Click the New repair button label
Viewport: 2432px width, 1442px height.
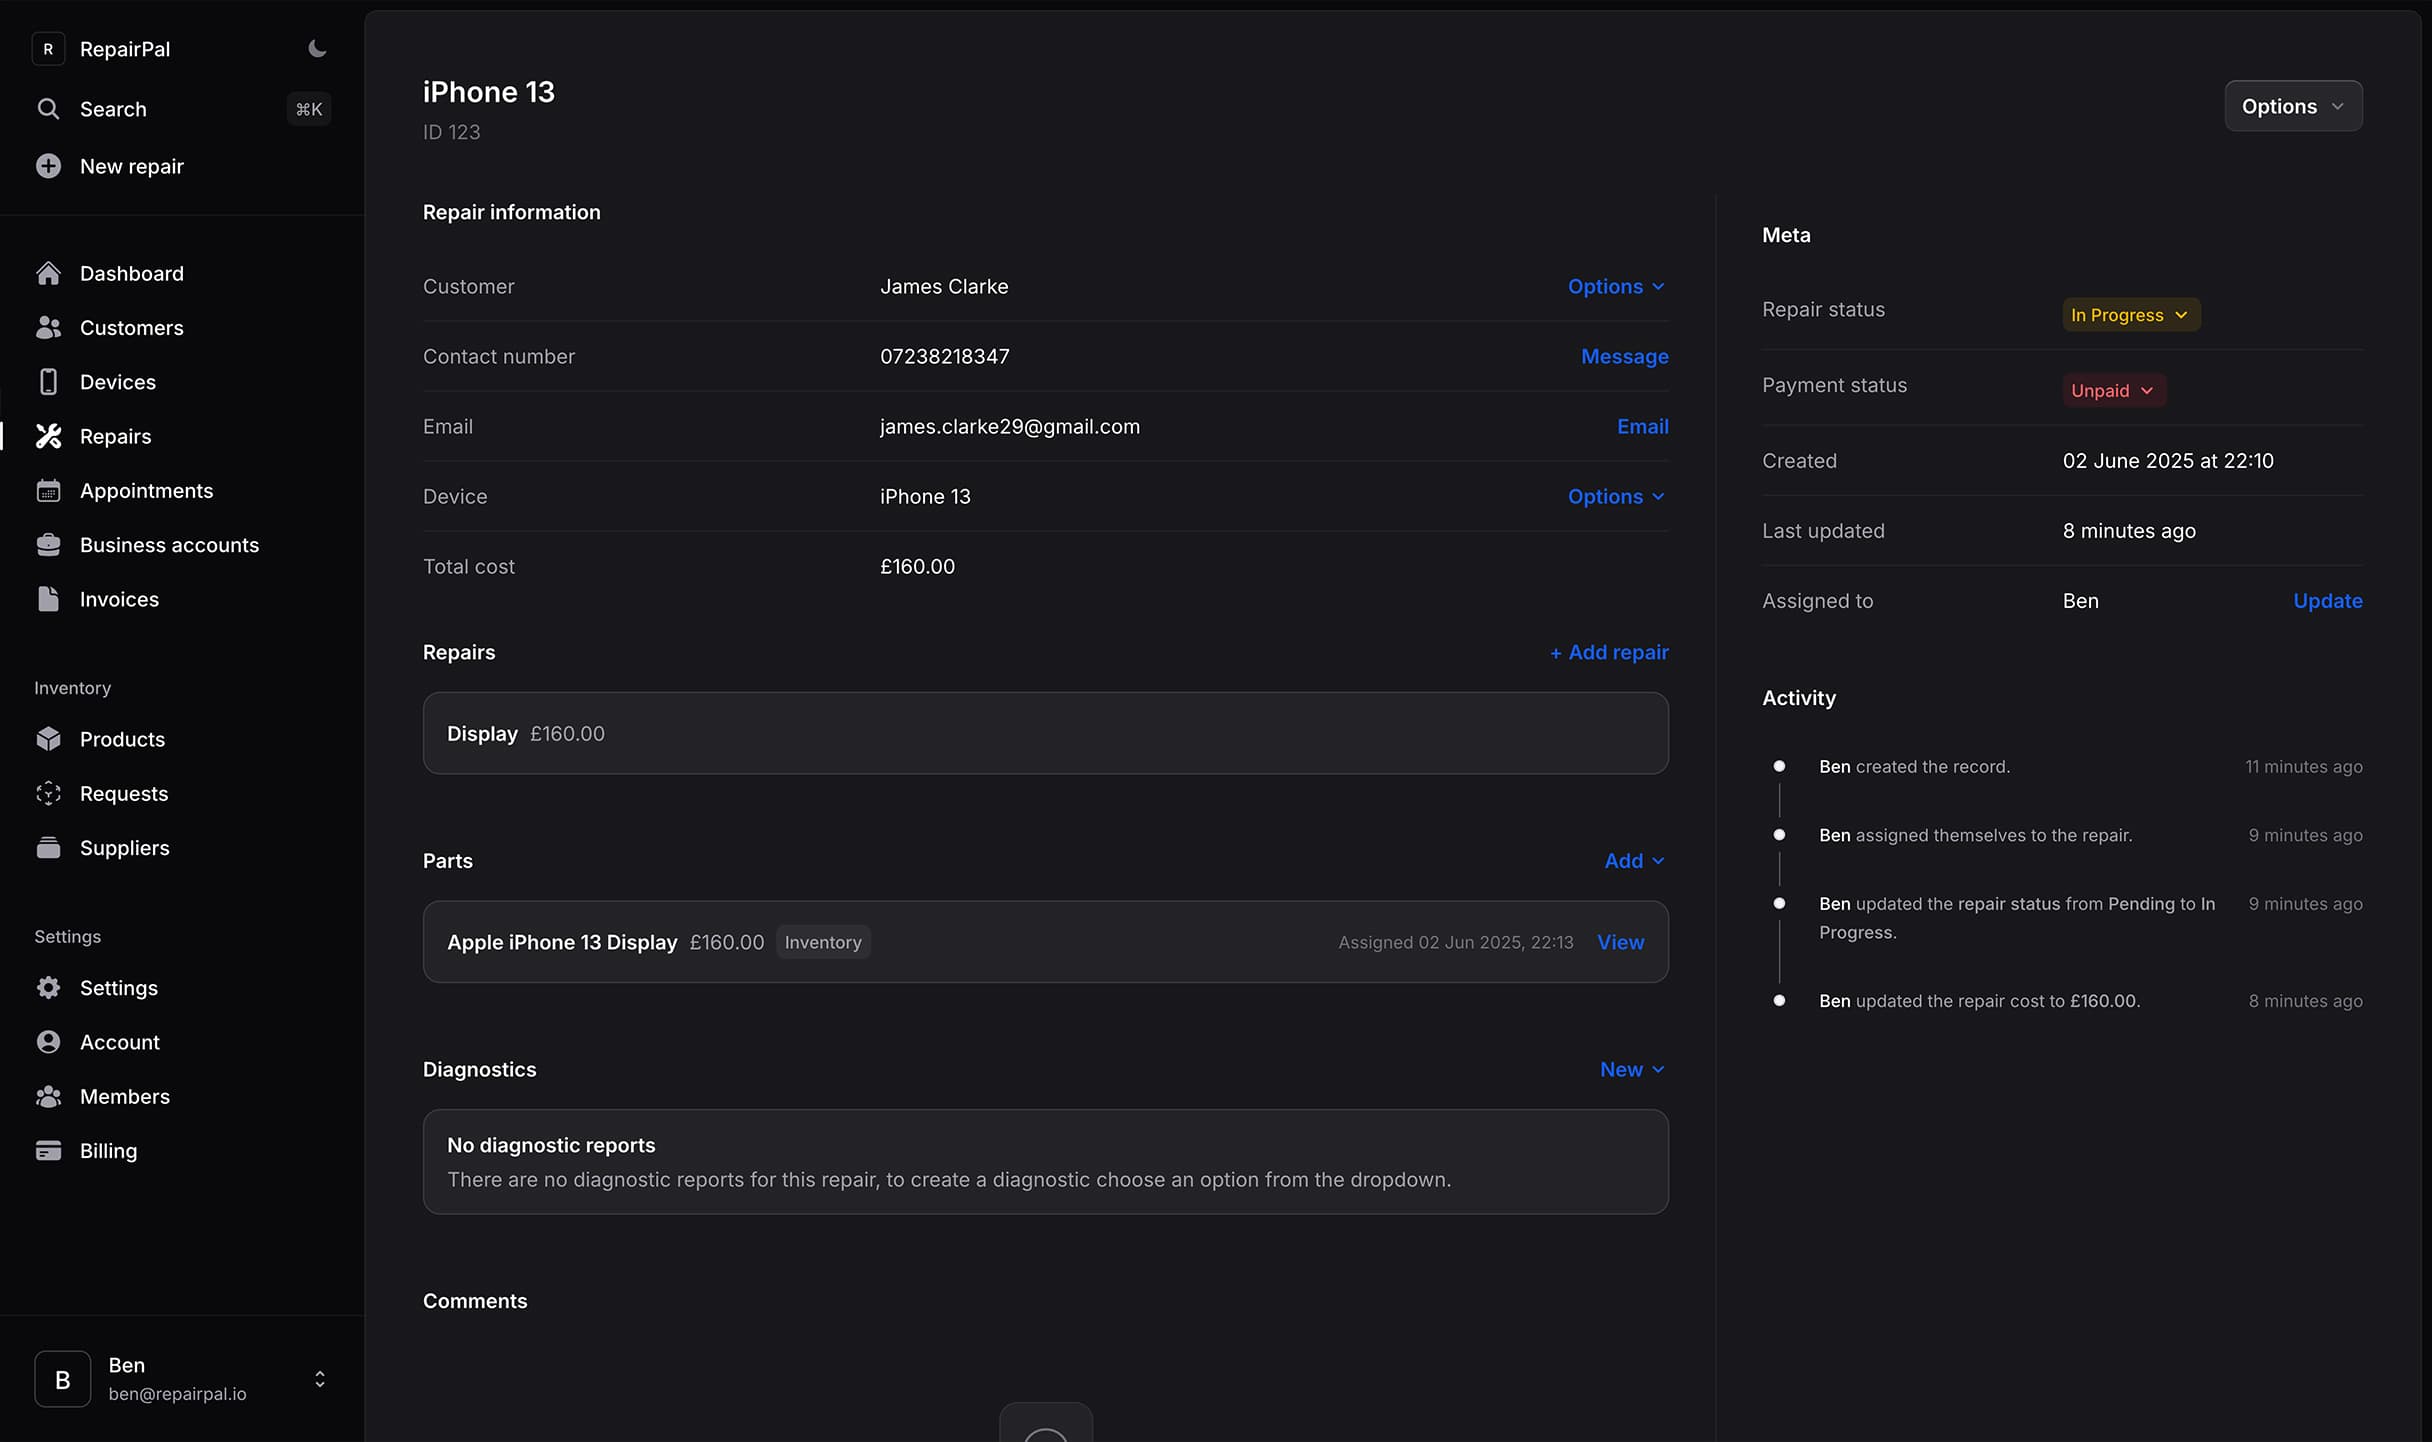(x=131, y=166)
